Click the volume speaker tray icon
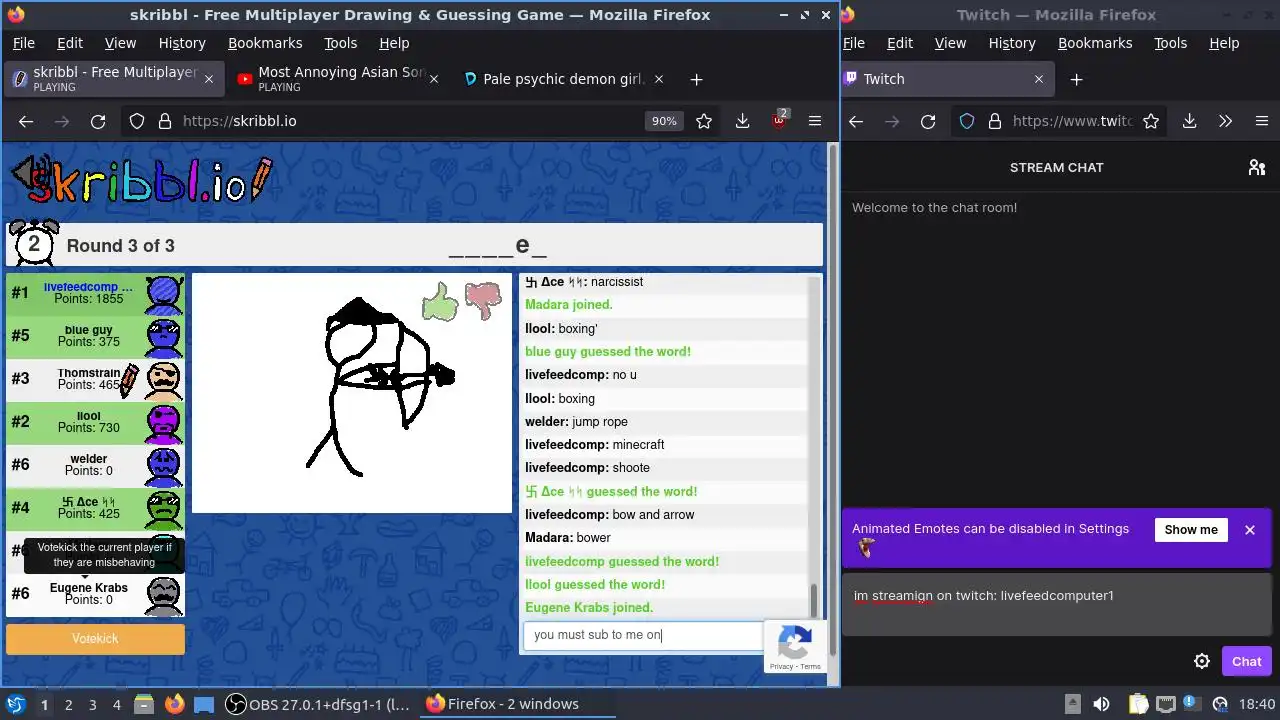This screenshot has height=720, width=1280. pyautogui.click(x=1101, y=704)
